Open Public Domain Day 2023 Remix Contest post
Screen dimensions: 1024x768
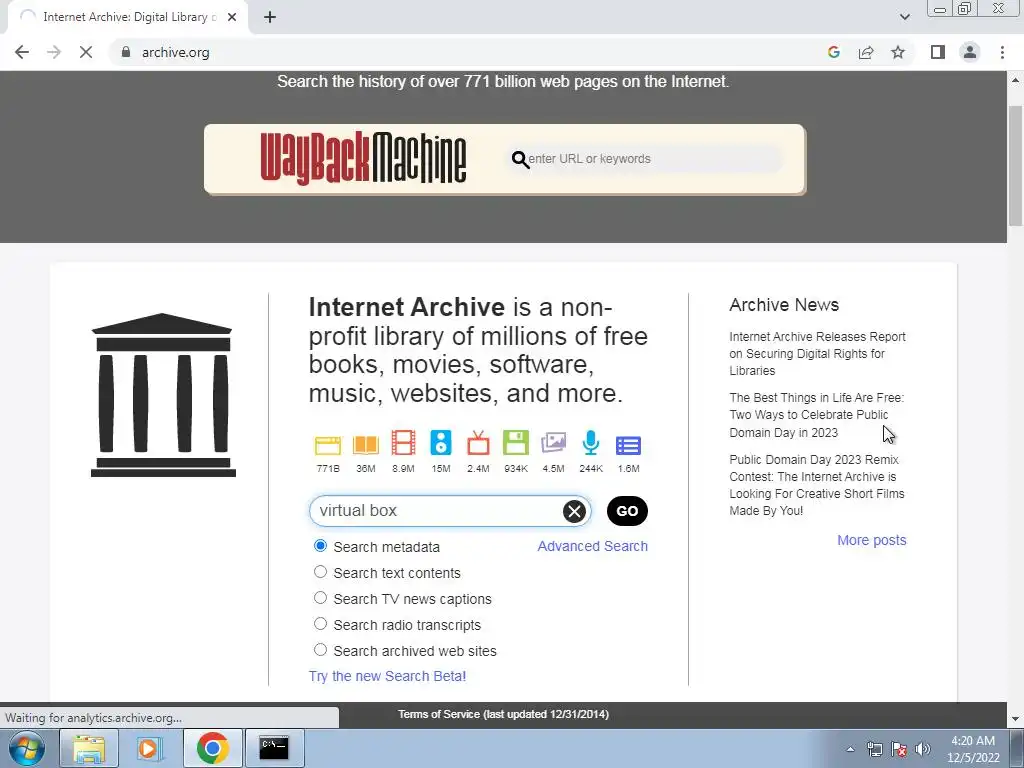[816, 485]
